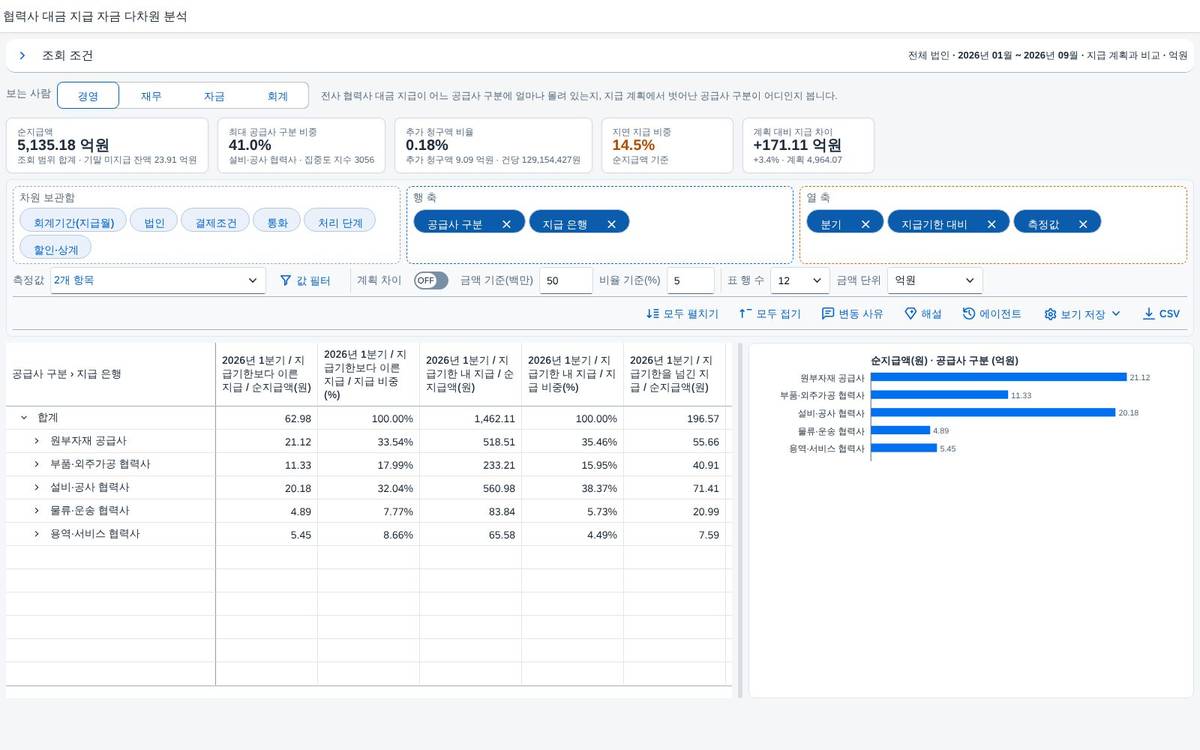The image size is (1200, 750).
Task: Switch to the 경영 viewer tab
Action: click(x=88, y=96)
